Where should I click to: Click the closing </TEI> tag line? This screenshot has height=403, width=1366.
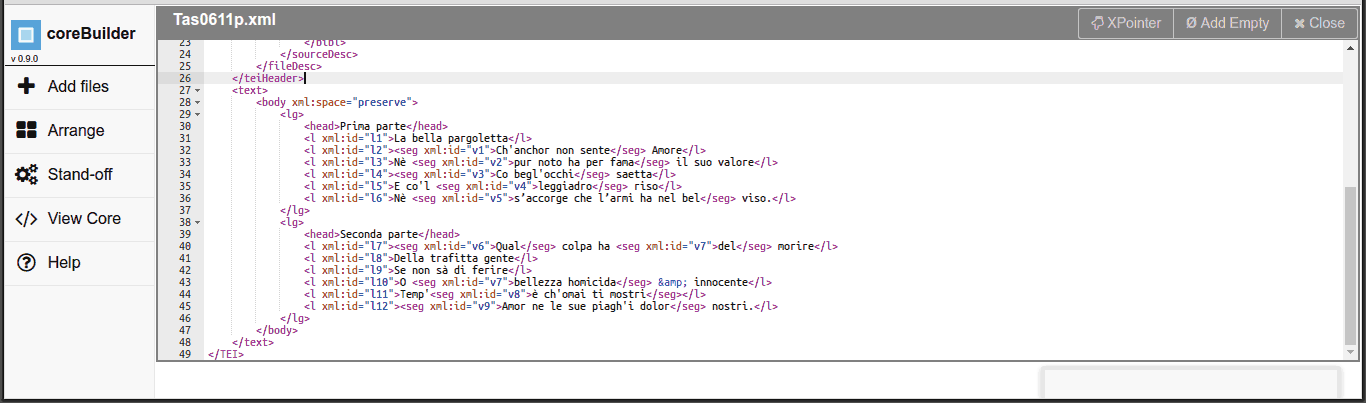point(225,354)
